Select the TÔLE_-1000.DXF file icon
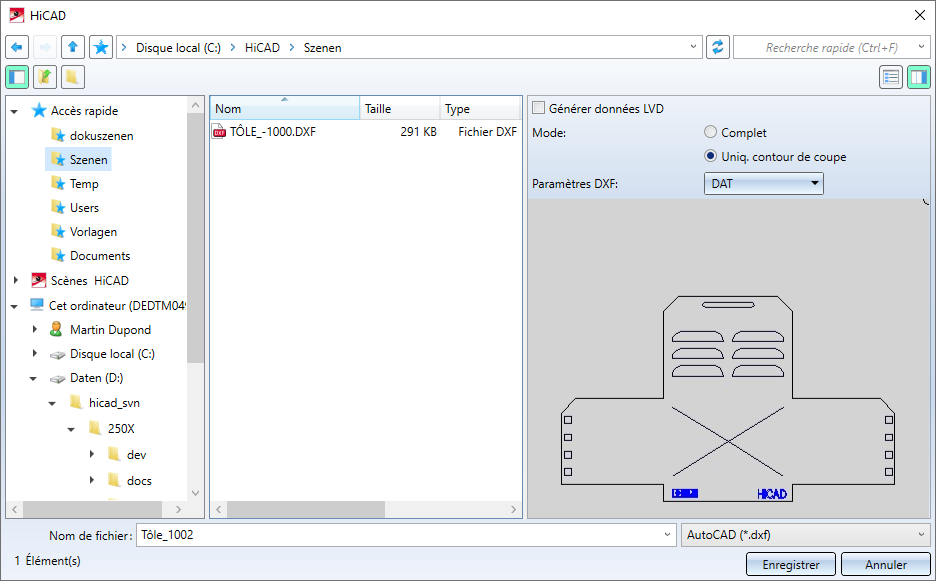This screenshot has width=936, height=581. (x=219, y=132)
